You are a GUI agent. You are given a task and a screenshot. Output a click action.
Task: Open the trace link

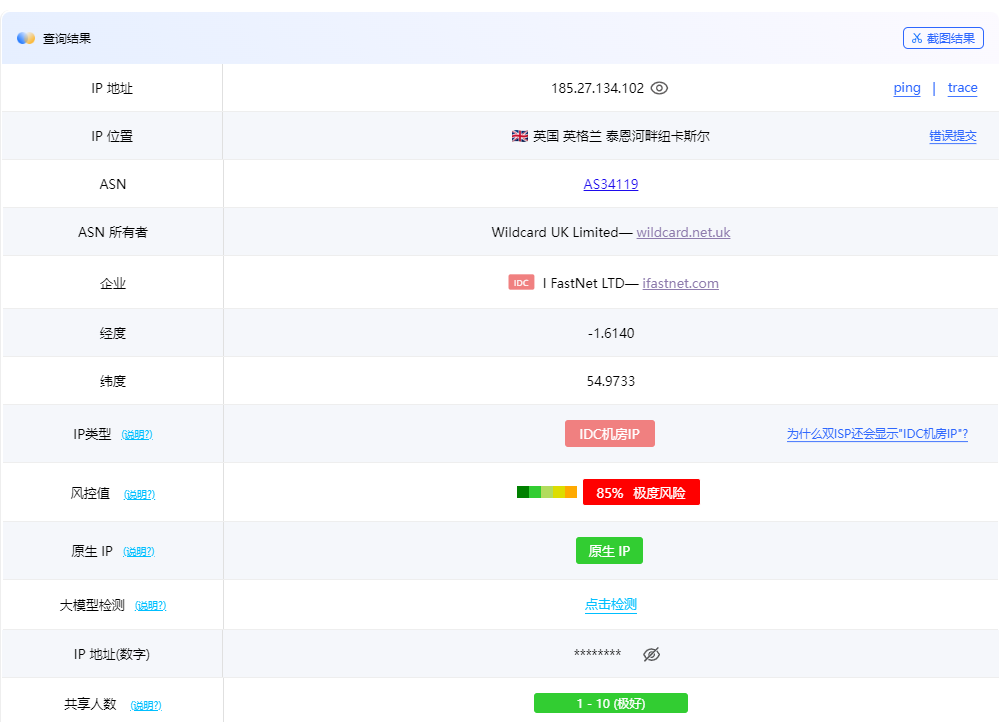[x=962, y=88]
